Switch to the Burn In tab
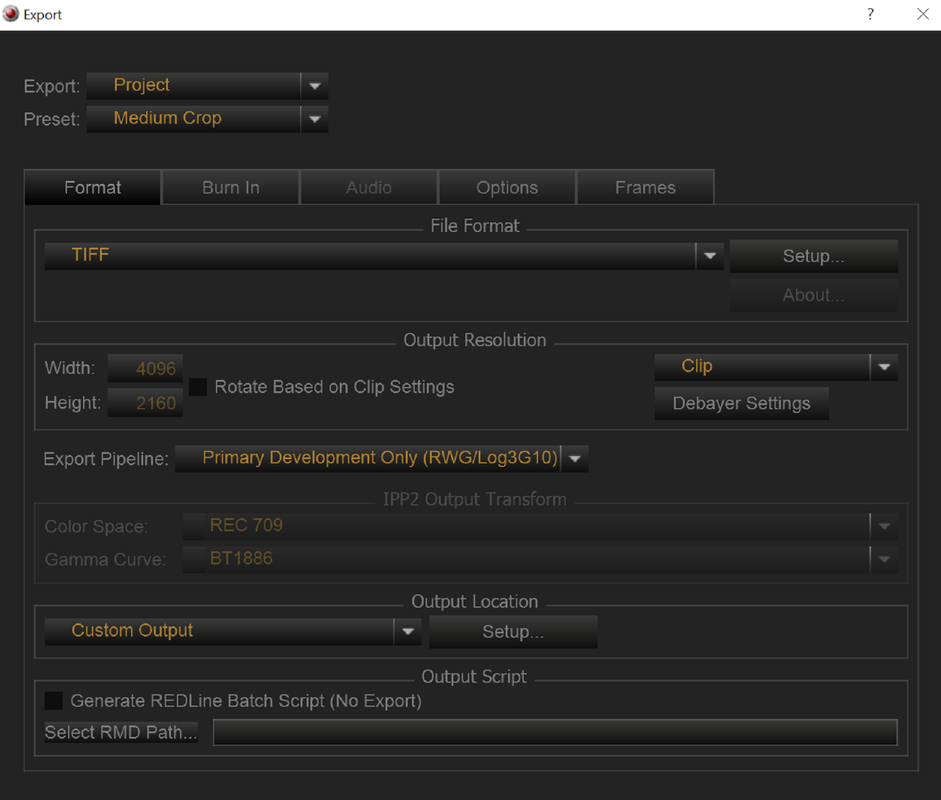Image resolution: width=941 pixels, height=800 pixels. pos(230,187)
